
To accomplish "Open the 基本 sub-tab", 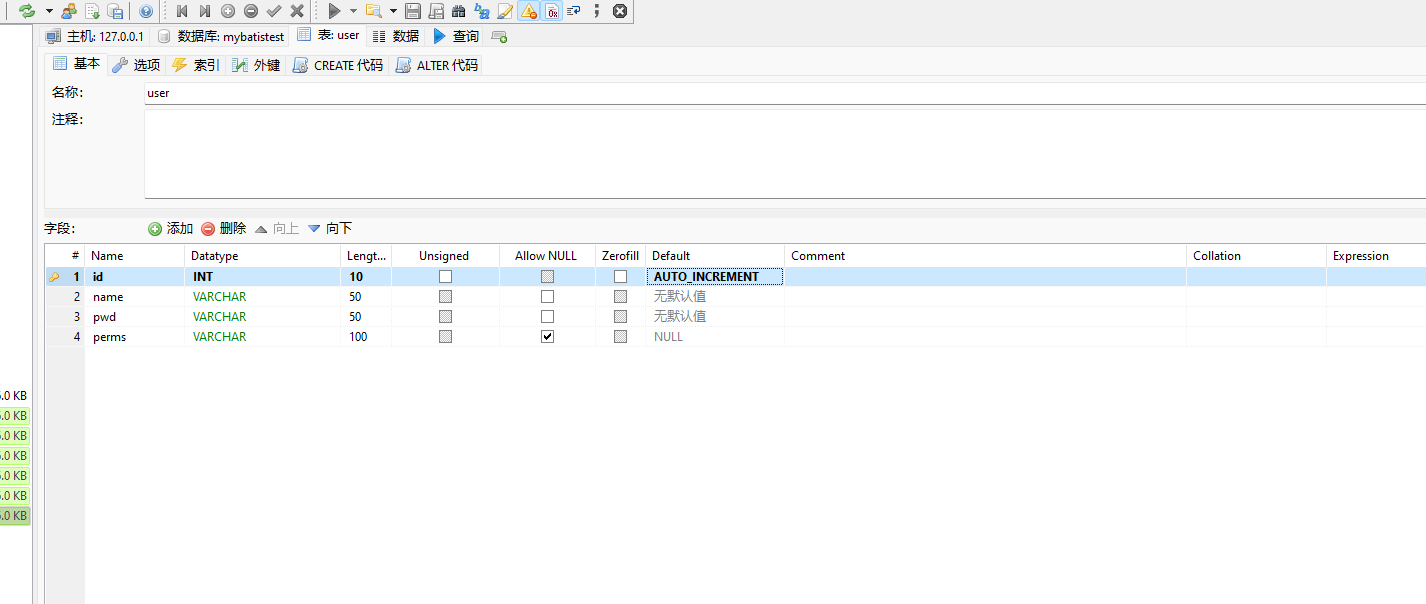I will [77, 63].
